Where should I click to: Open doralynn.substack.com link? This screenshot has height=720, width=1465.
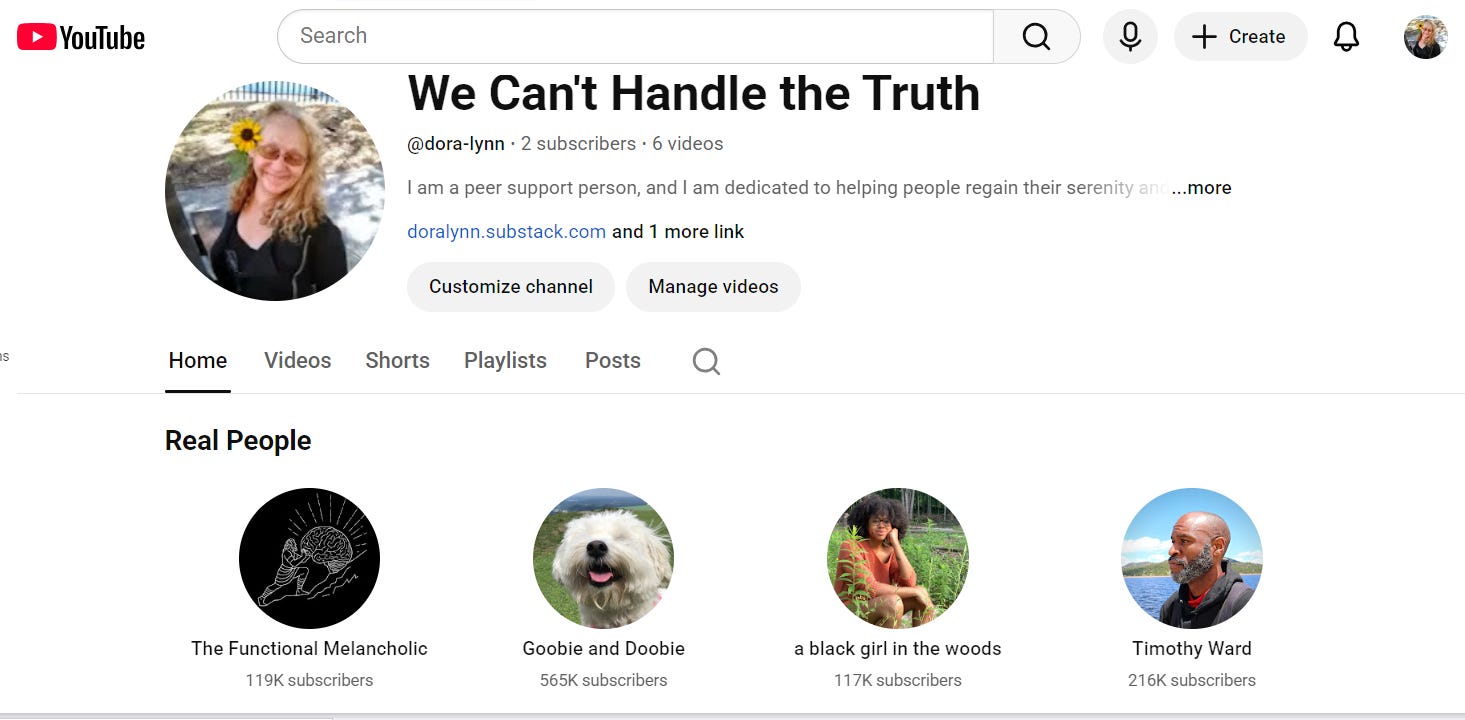point(506,232)
